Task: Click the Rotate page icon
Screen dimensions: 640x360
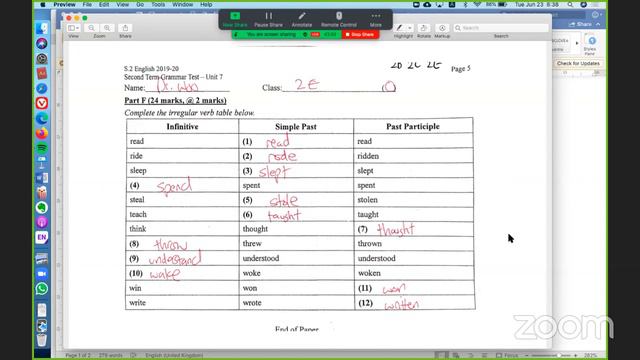Action: coord(424,28)
